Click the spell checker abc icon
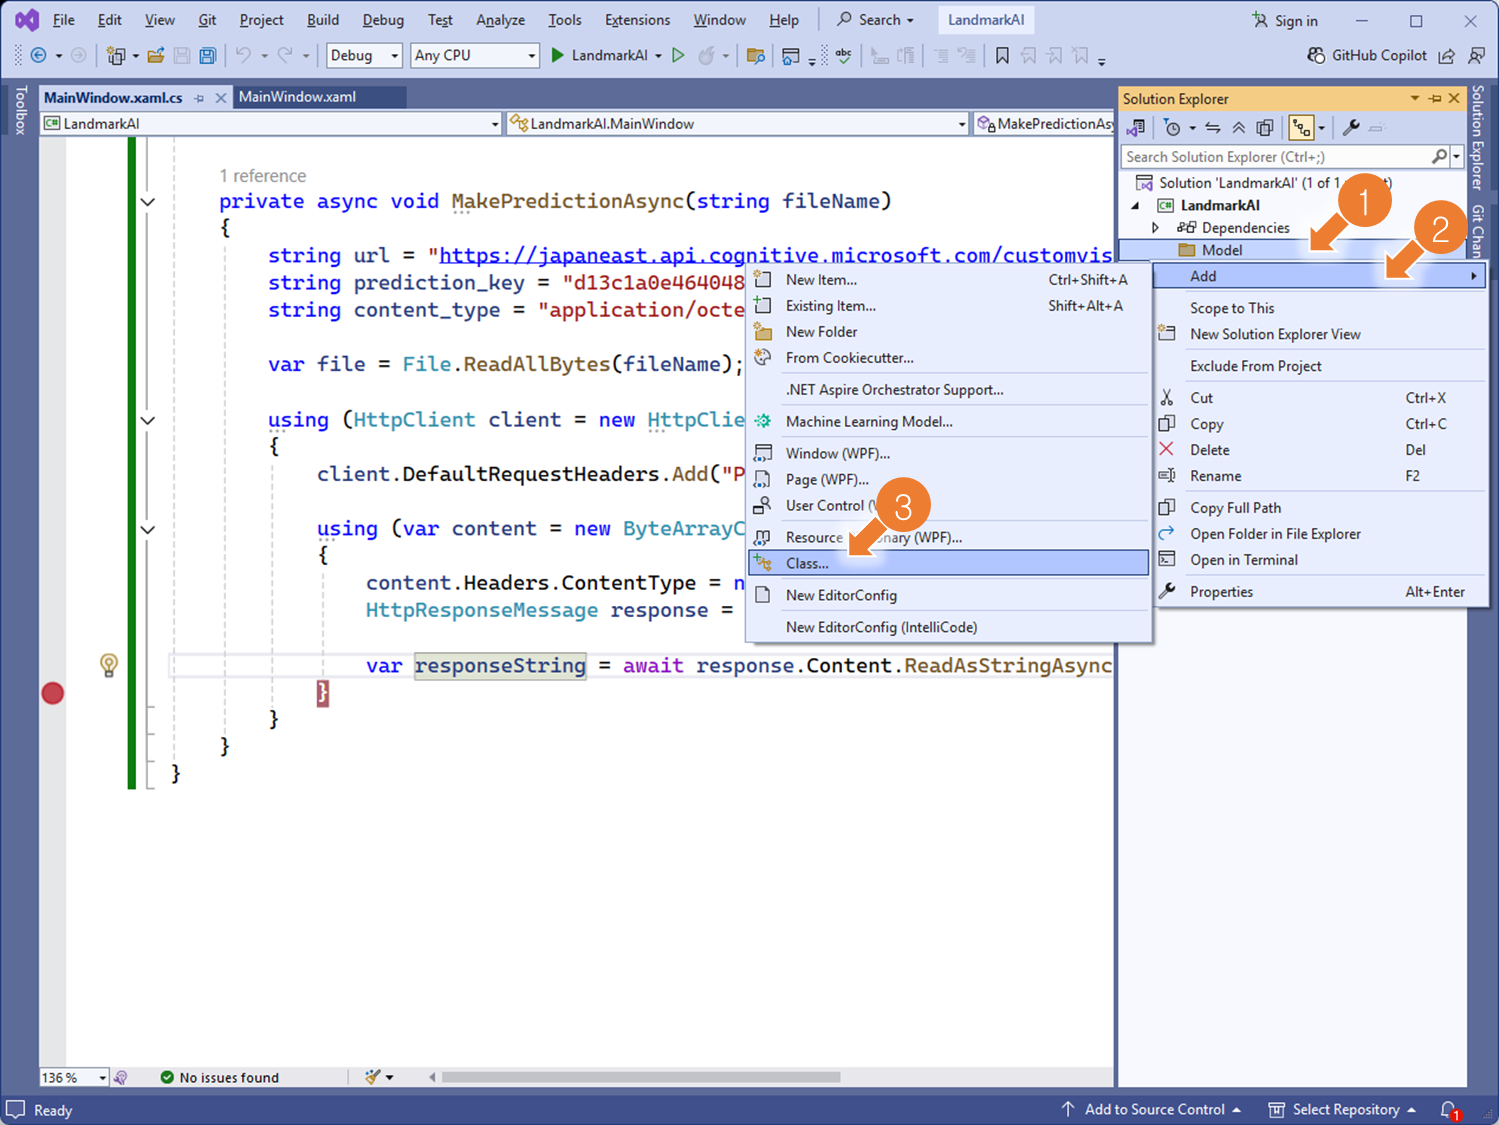This screenshot has width=1499, height=1125. (844, 56)
